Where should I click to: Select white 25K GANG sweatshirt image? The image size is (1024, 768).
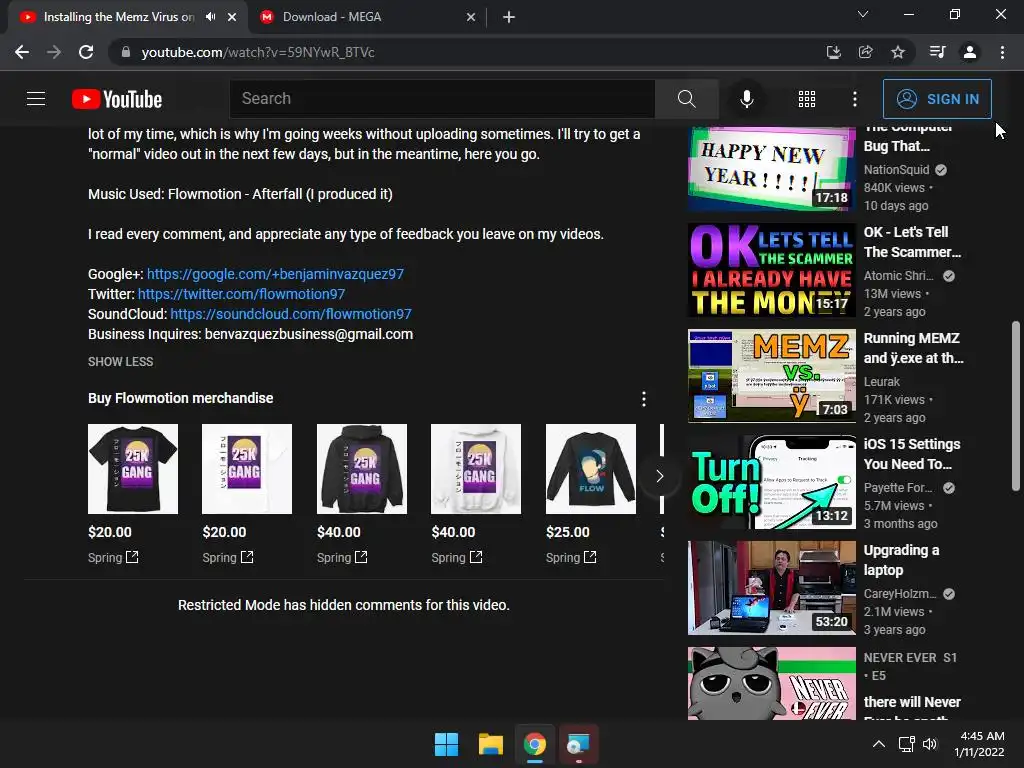point(476,469)
